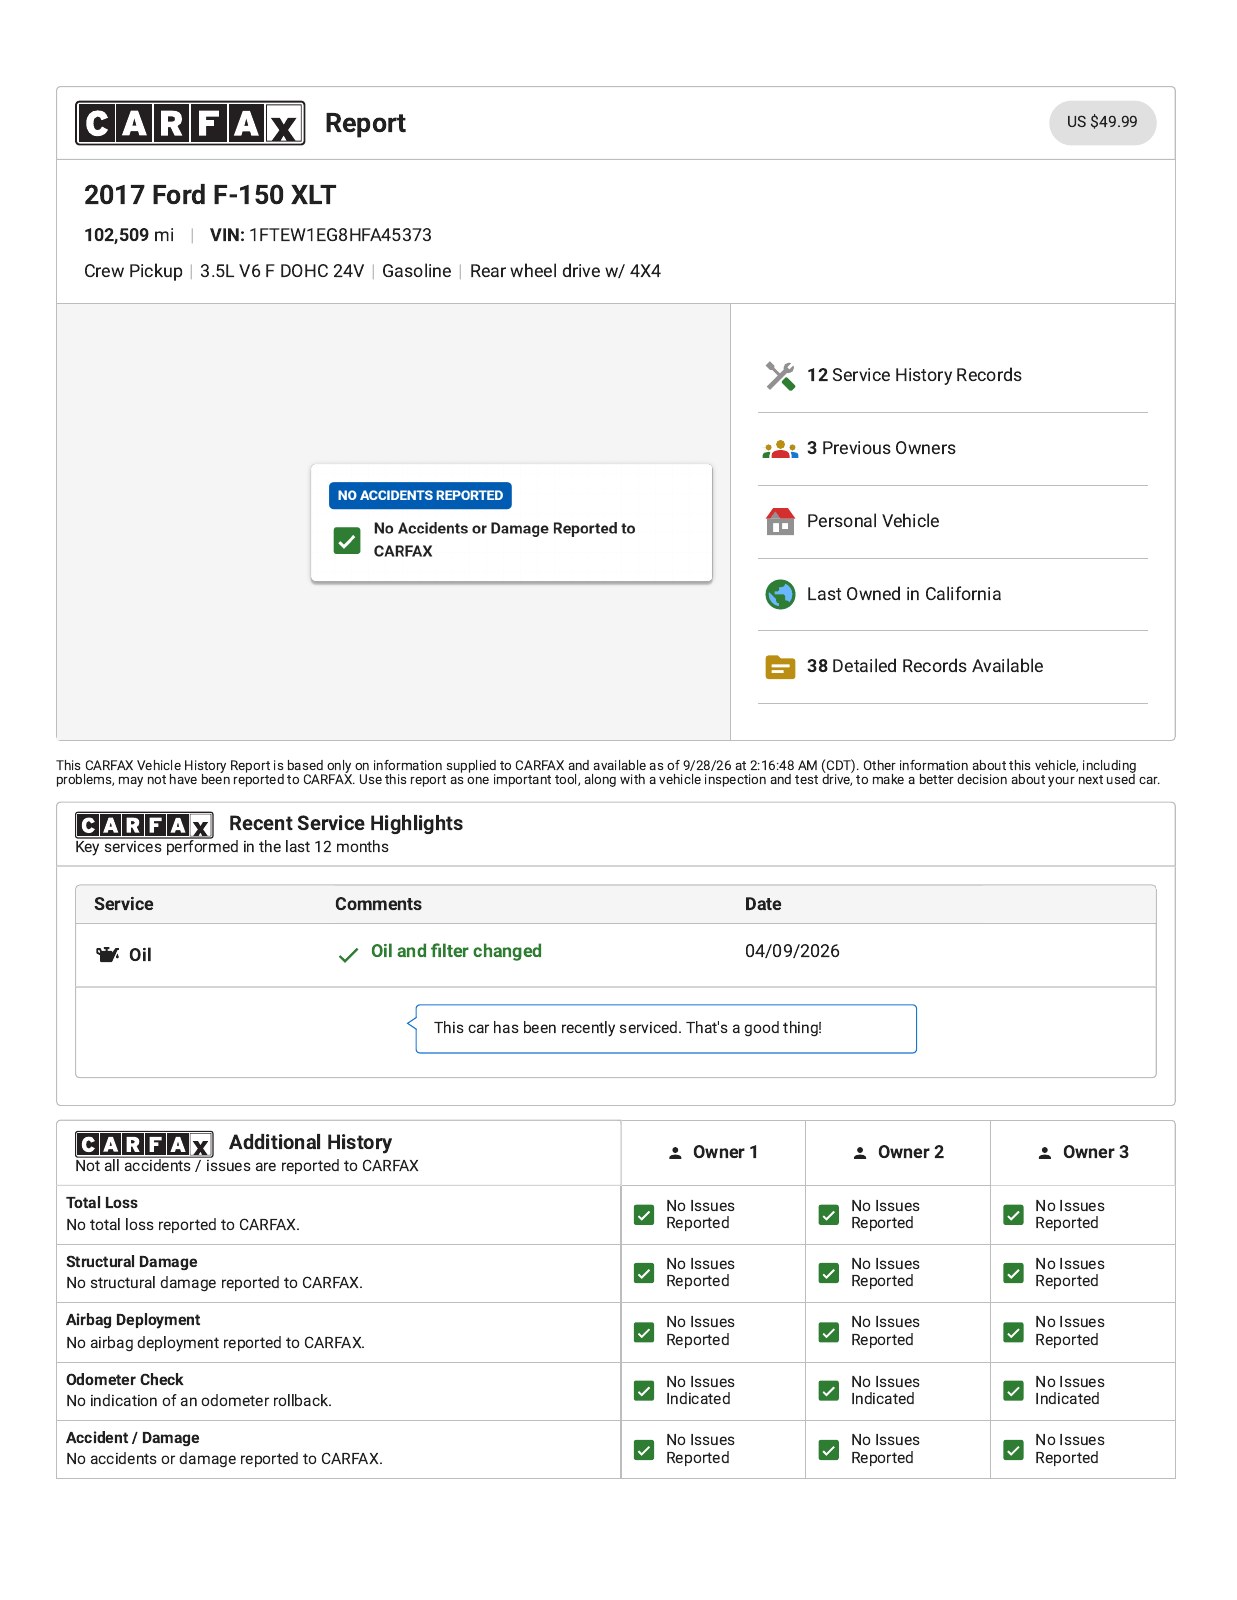The width and height of the screenshot is (1237, 1600).
Task: Click the Recent Service Highlights heading
Action: tap(346, 823)
